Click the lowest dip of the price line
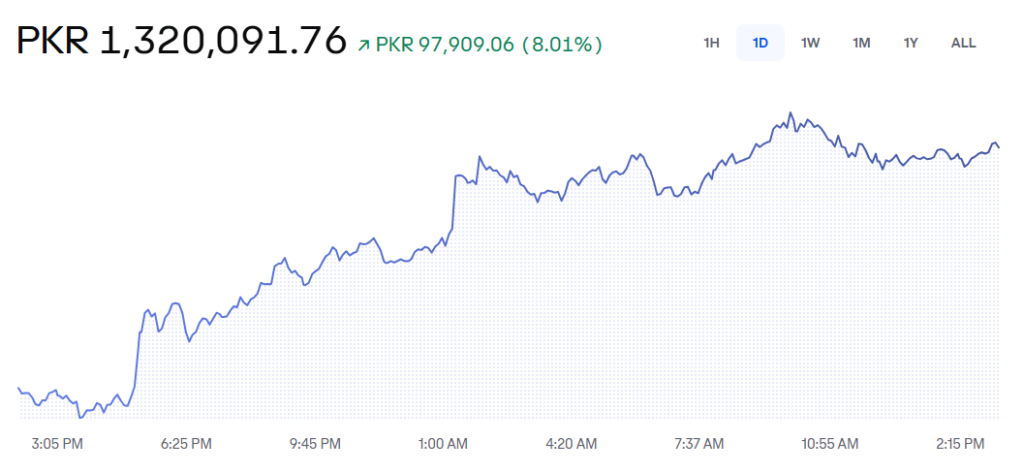 click(80, 416)
